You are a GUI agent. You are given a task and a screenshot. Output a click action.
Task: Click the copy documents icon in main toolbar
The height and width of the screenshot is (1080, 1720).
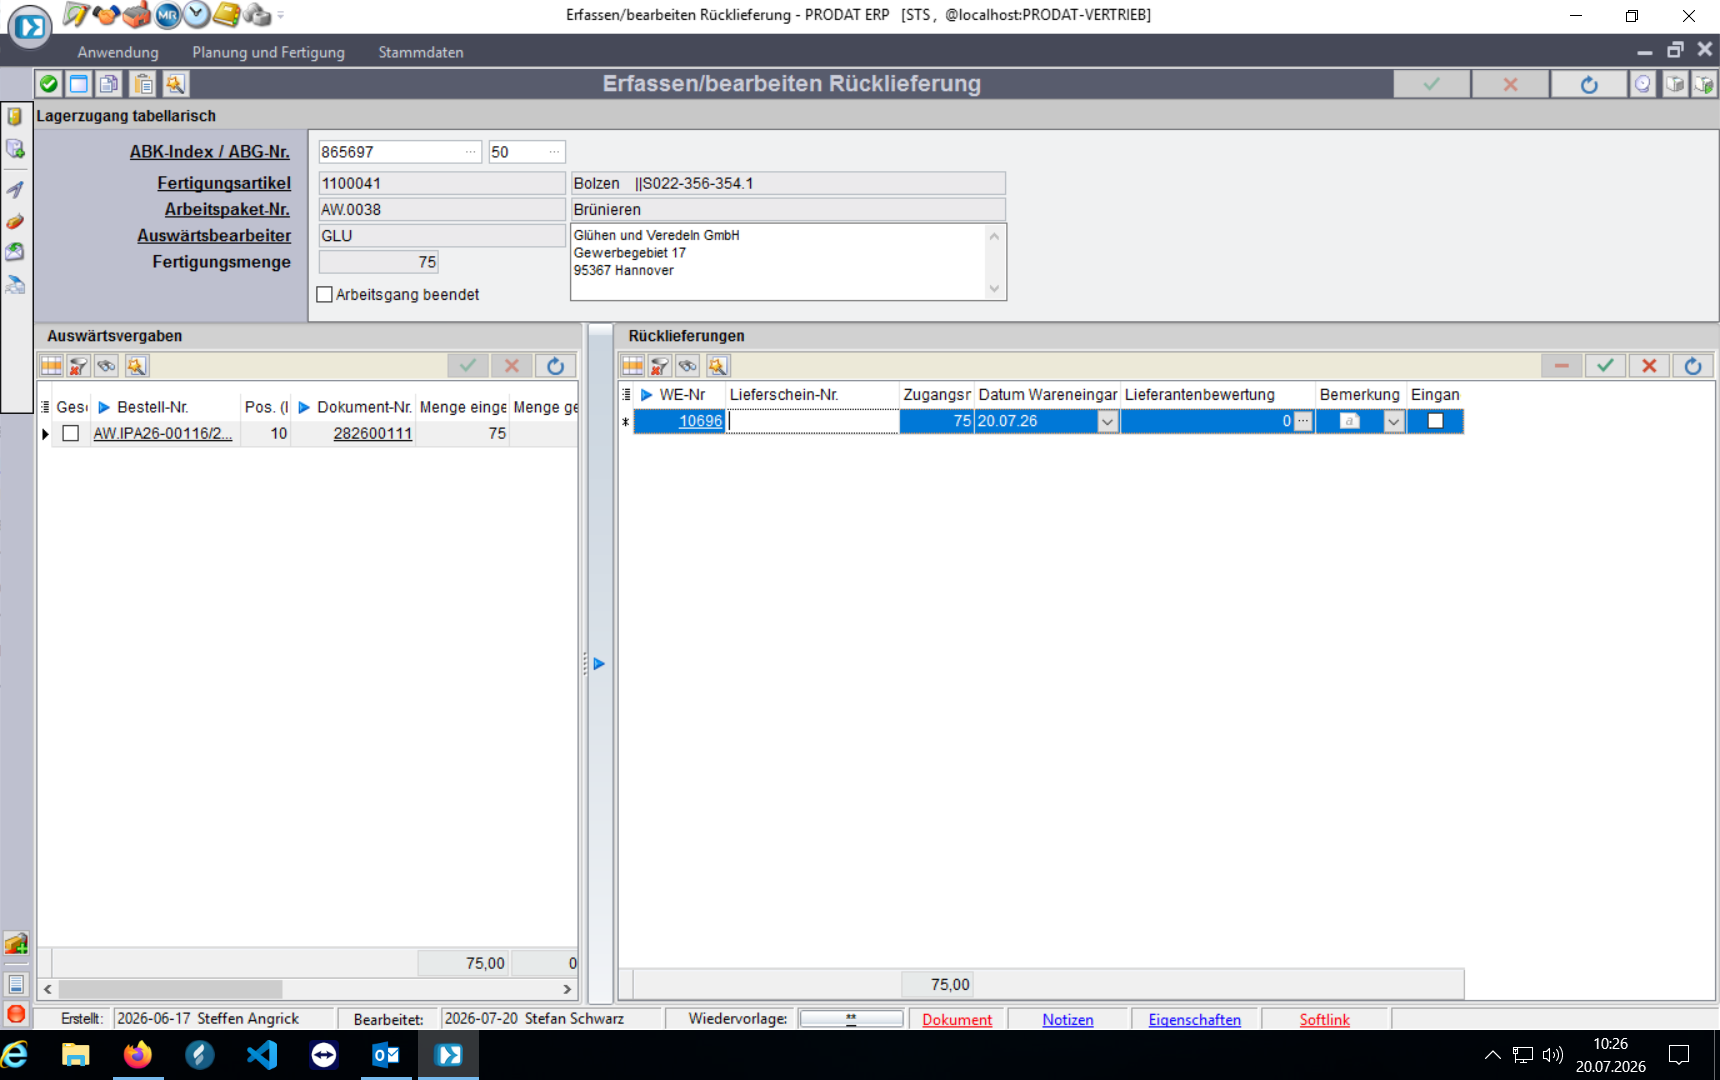[x=110, y=84]
